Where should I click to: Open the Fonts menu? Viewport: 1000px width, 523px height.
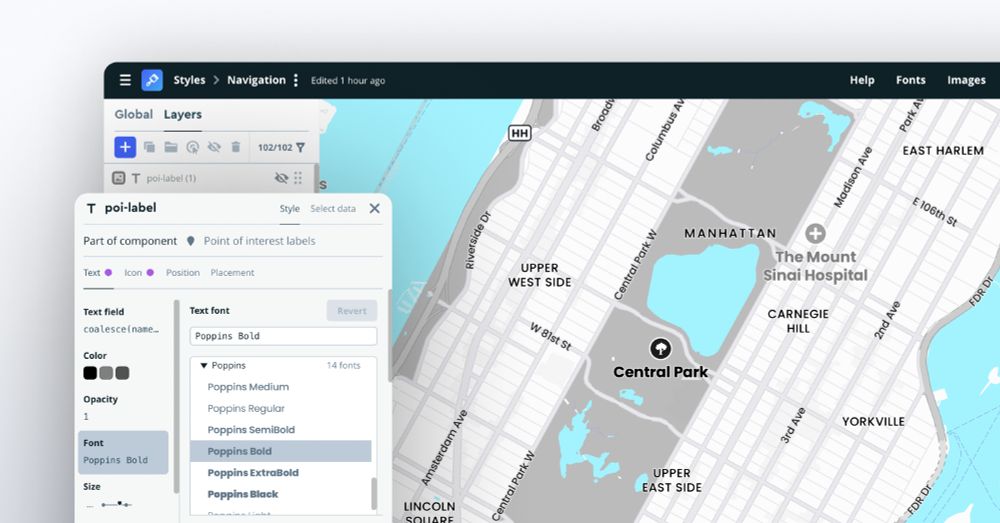pyautogui.click(x=910, y=80)
